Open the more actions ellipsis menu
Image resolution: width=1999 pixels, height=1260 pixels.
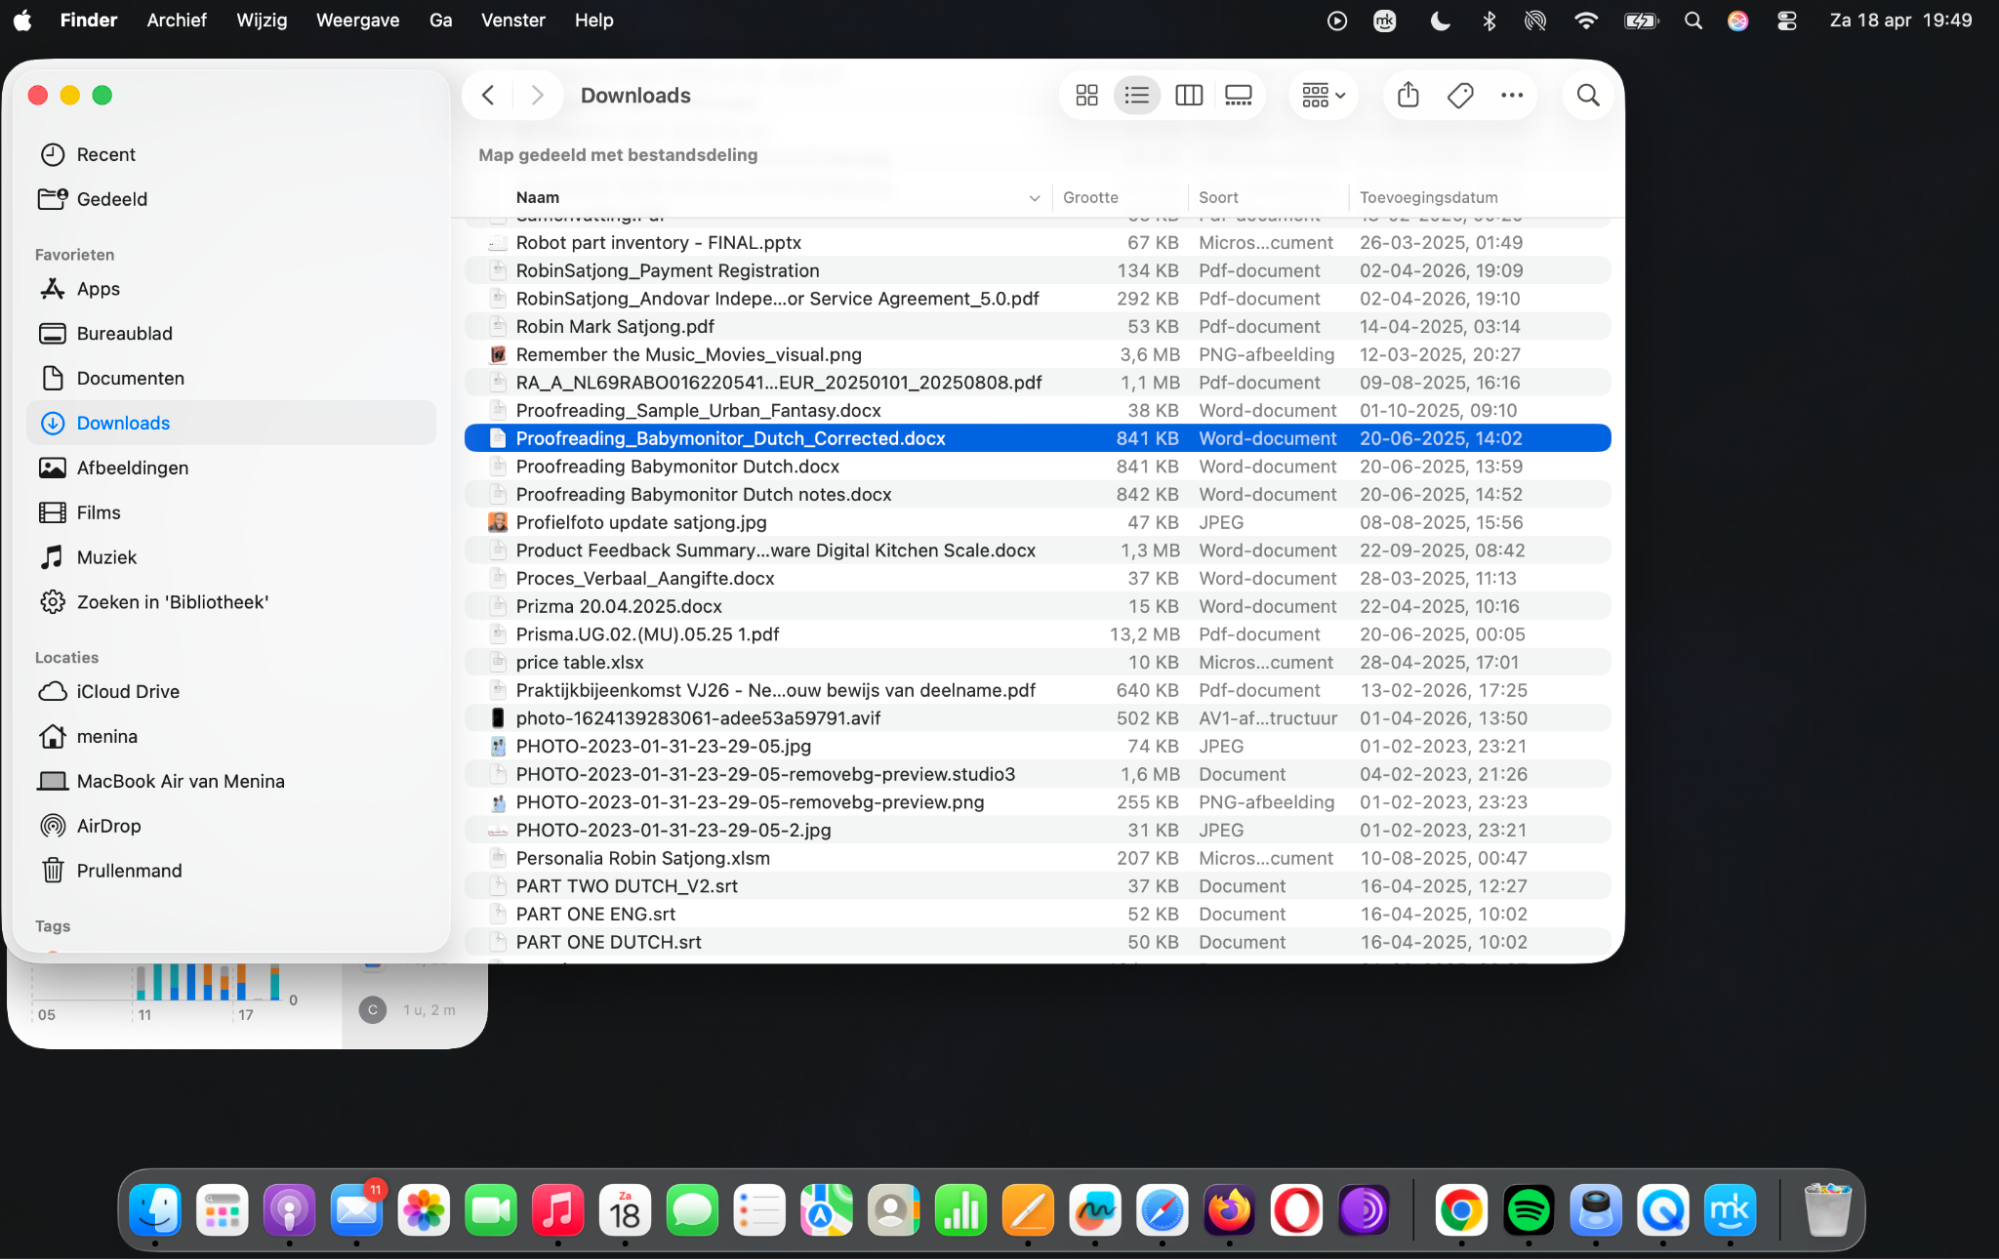pyautogui.click(x=1511, y=94)
